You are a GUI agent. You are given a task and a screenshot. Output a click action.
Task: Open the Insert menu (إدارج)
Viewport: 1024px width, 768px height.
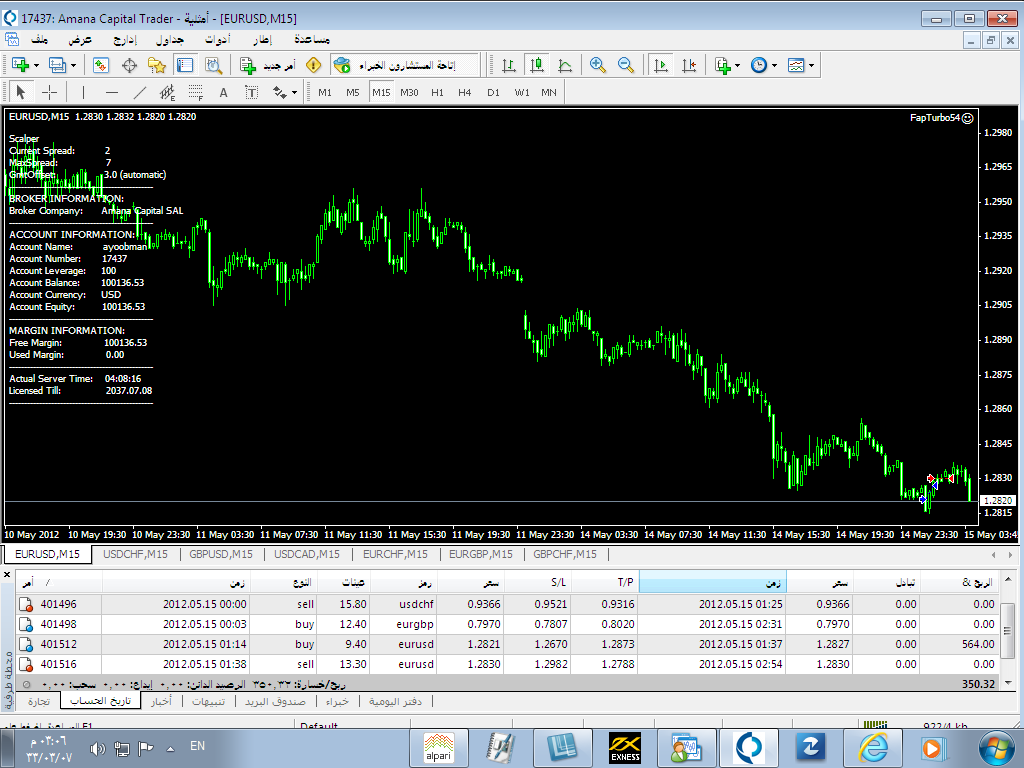point(125,40)
